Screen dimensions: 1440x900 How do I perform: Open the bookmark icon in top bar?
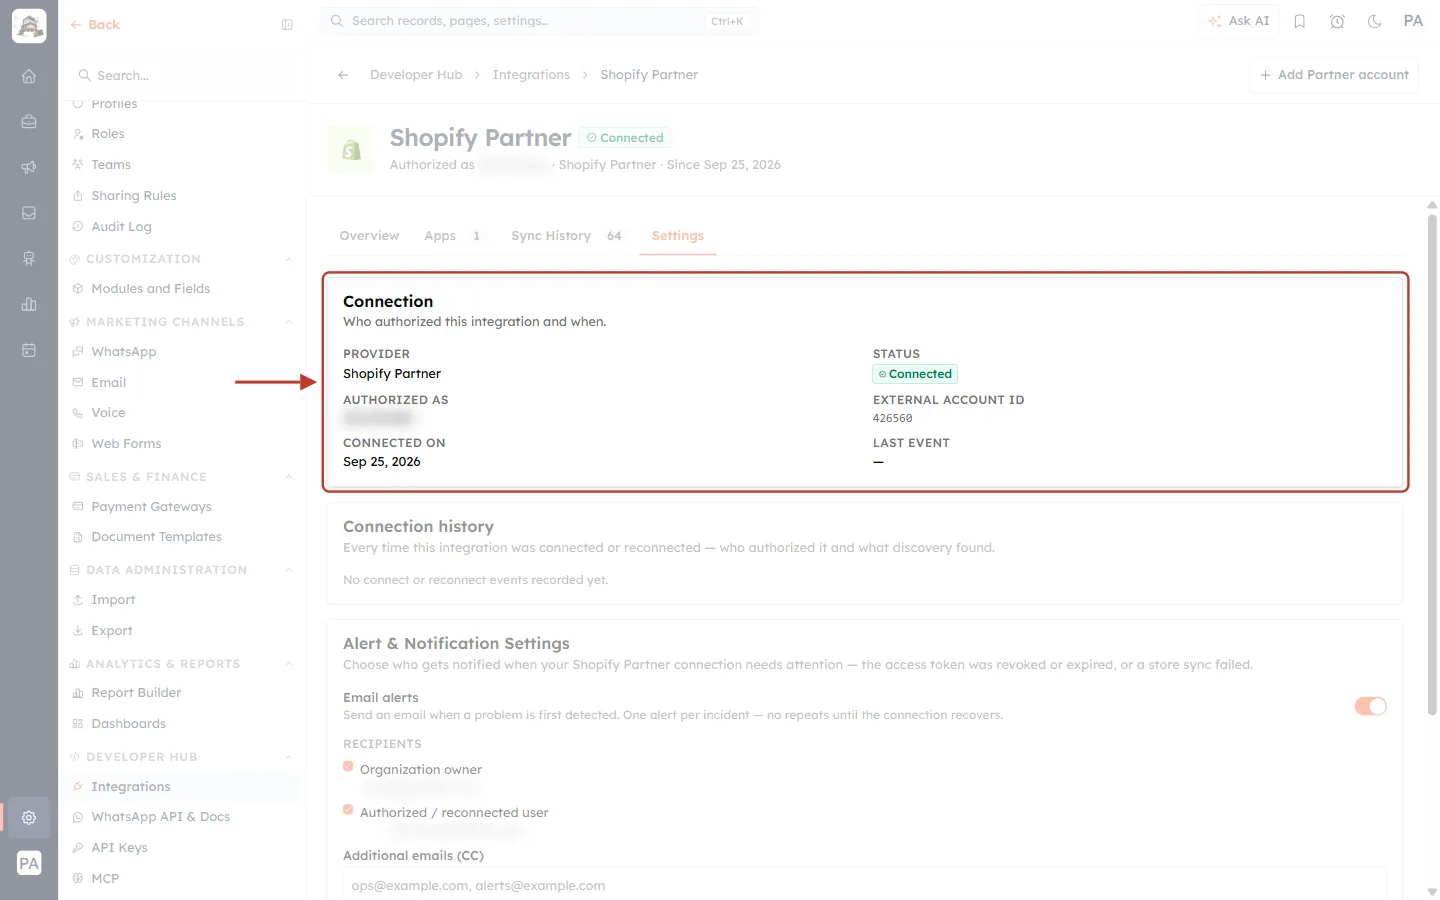click(1300, 21)
